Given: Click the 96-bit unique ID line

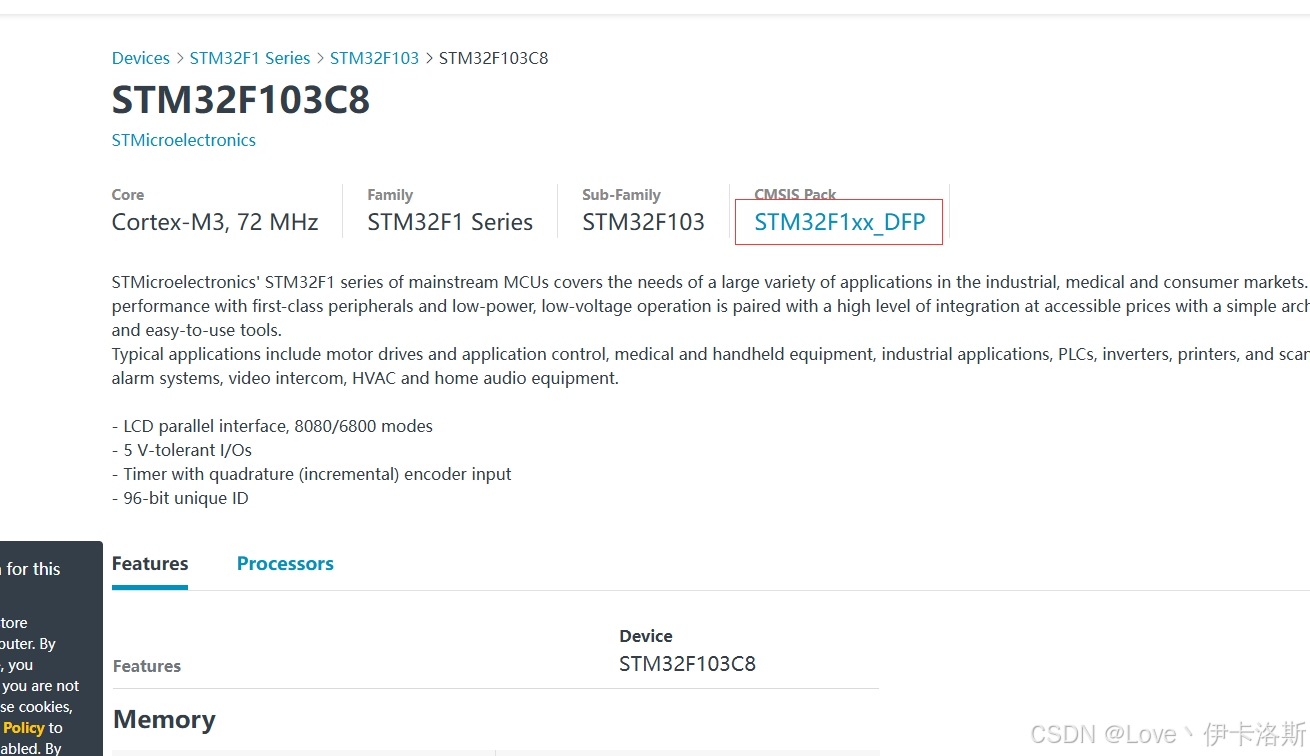Looking at the screenshot, I should [180, 498].
